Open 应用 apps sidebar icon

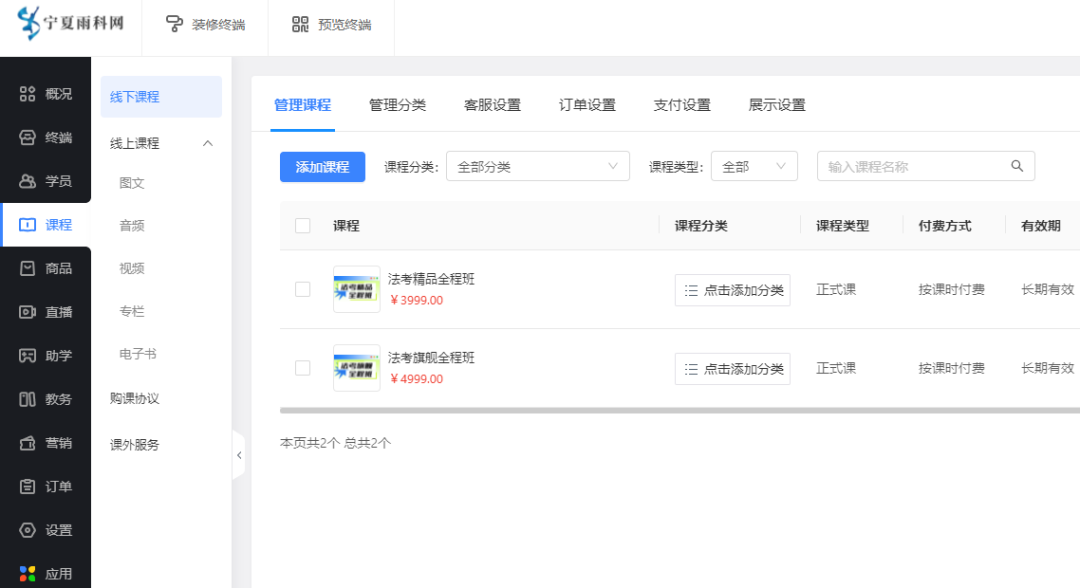27,574
